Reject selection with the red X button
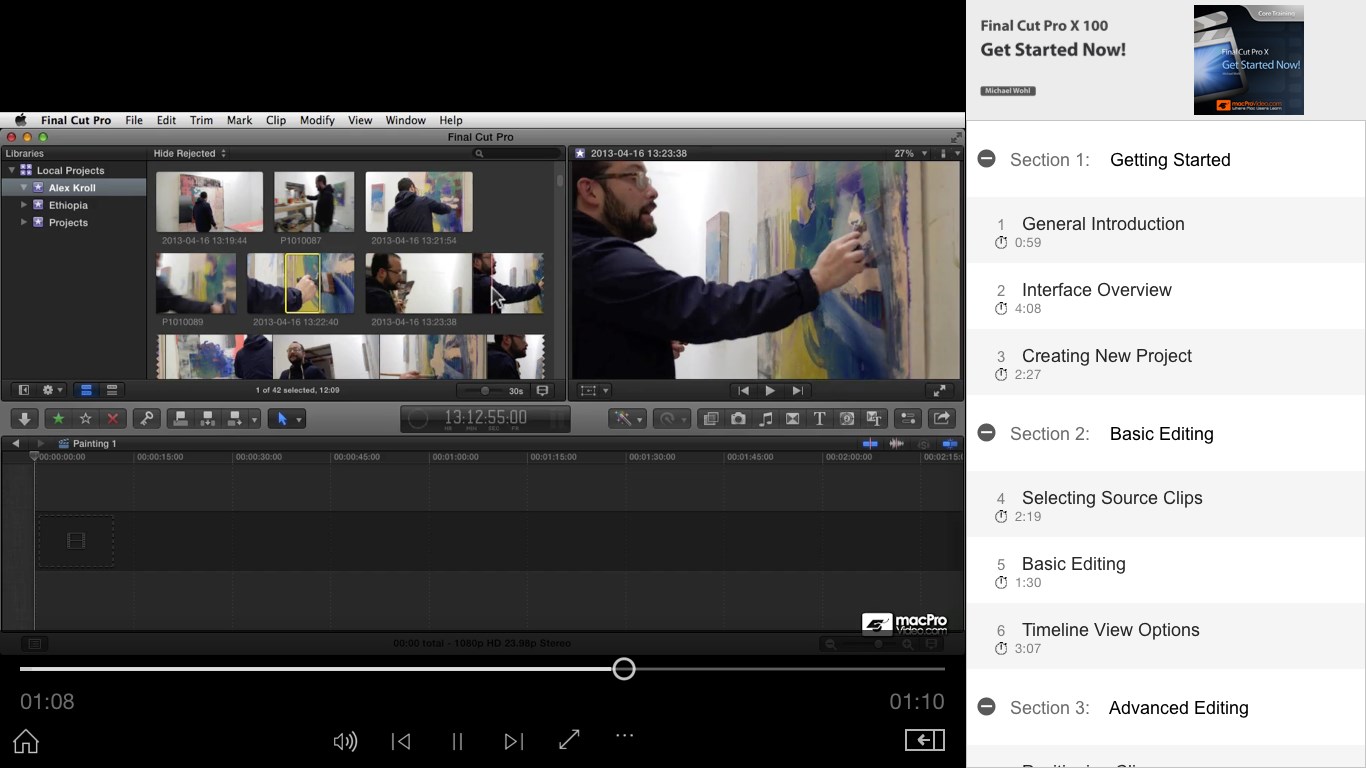The width and height of the screenshot is (1366, 768). coord(113,419)
